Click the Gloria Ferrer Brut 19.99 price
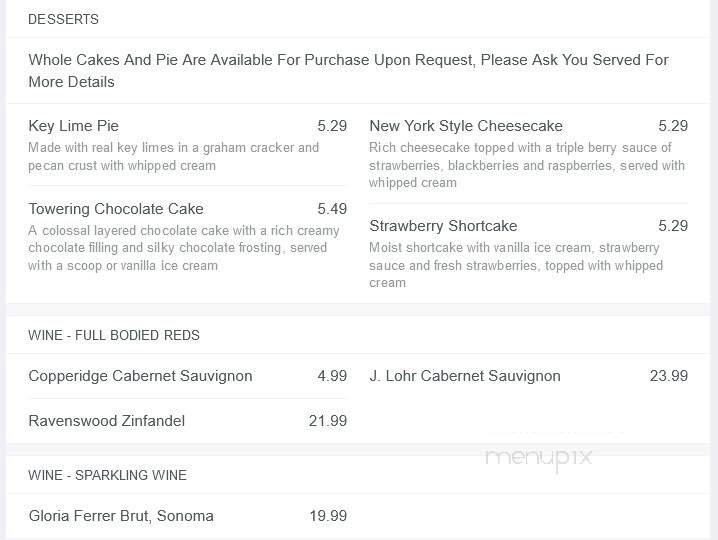 click(328, 516)
